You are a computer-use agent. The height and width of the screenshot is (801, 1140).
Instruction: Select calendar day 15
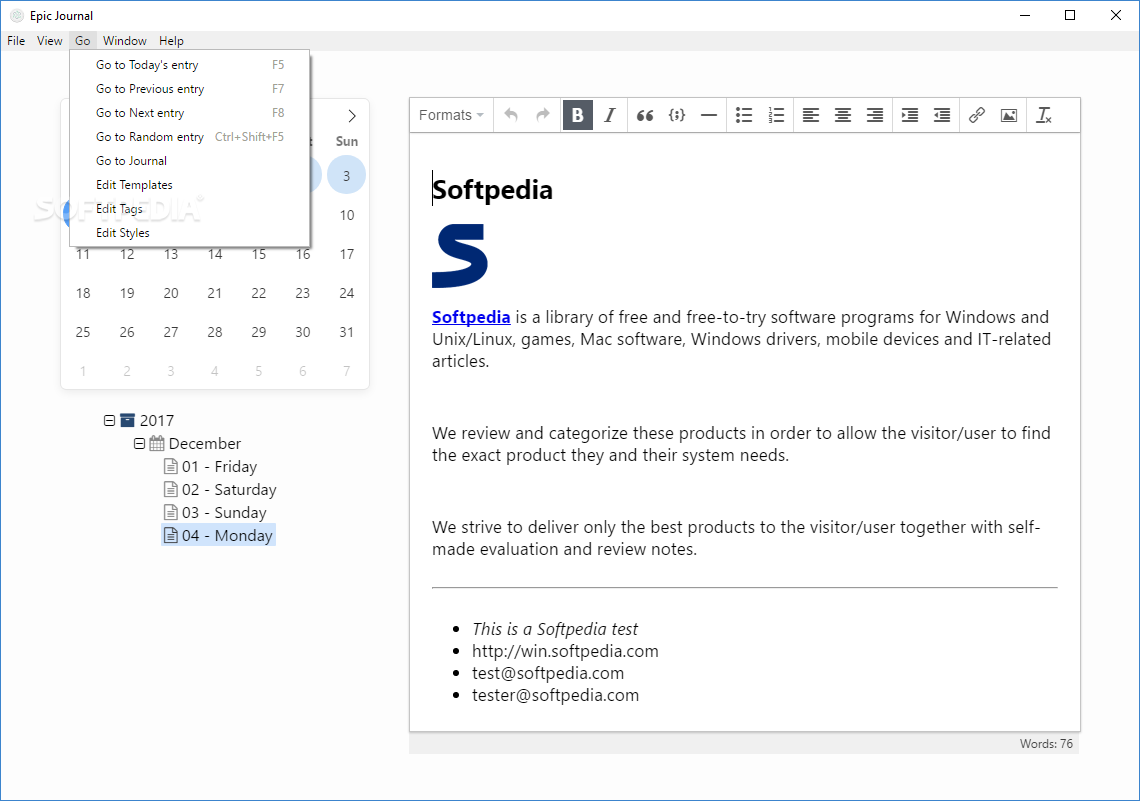coord(259,254)
